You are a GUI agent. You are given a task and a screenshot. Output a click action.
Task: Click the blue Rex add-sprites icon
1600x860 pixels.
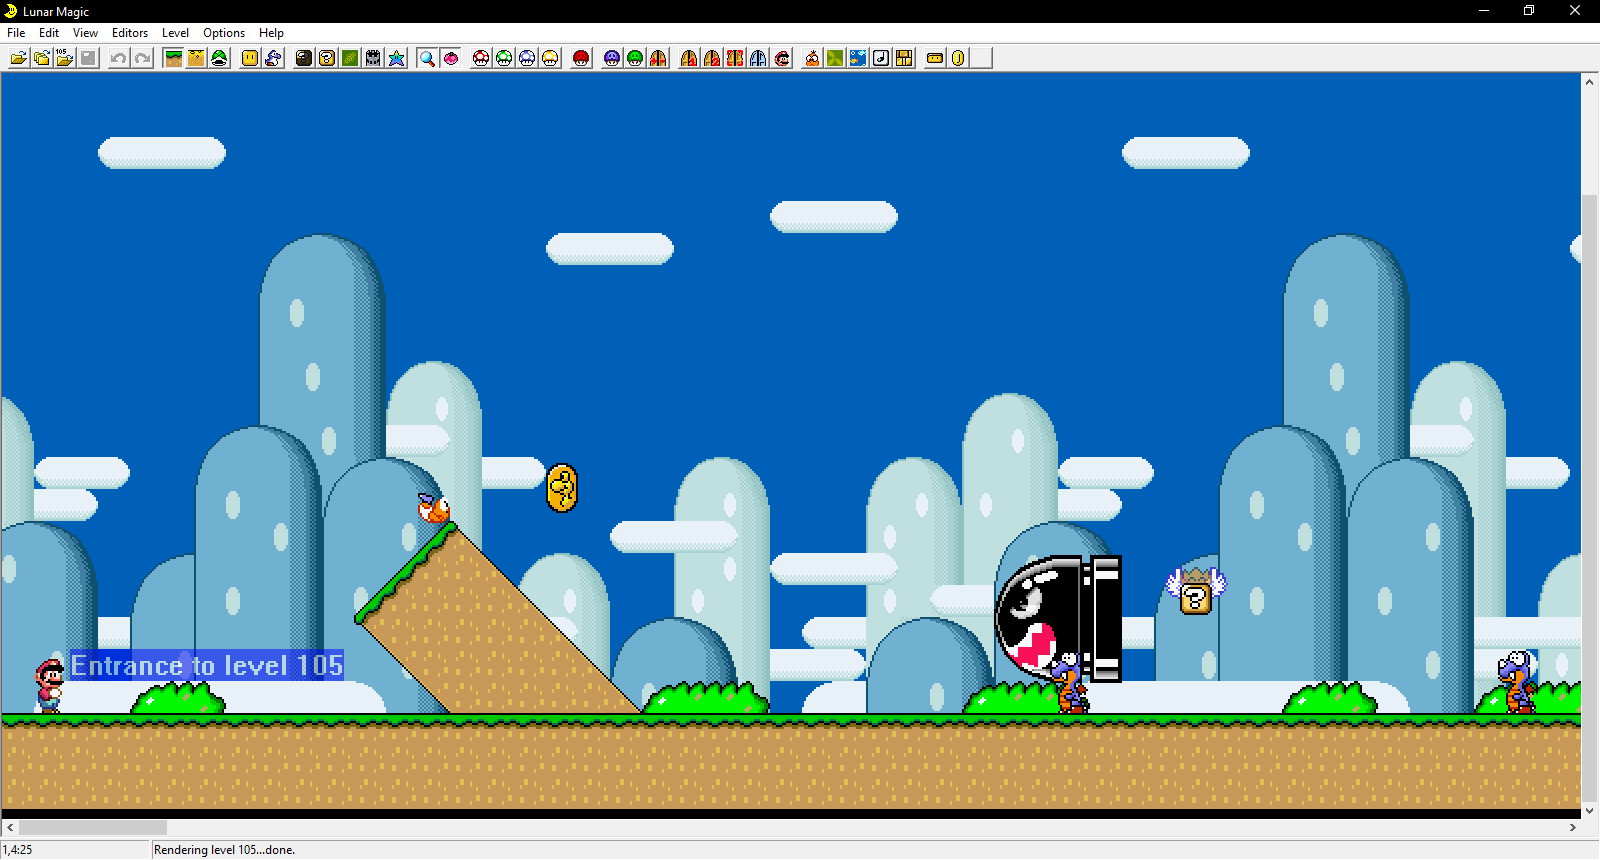tap(273, 58)
